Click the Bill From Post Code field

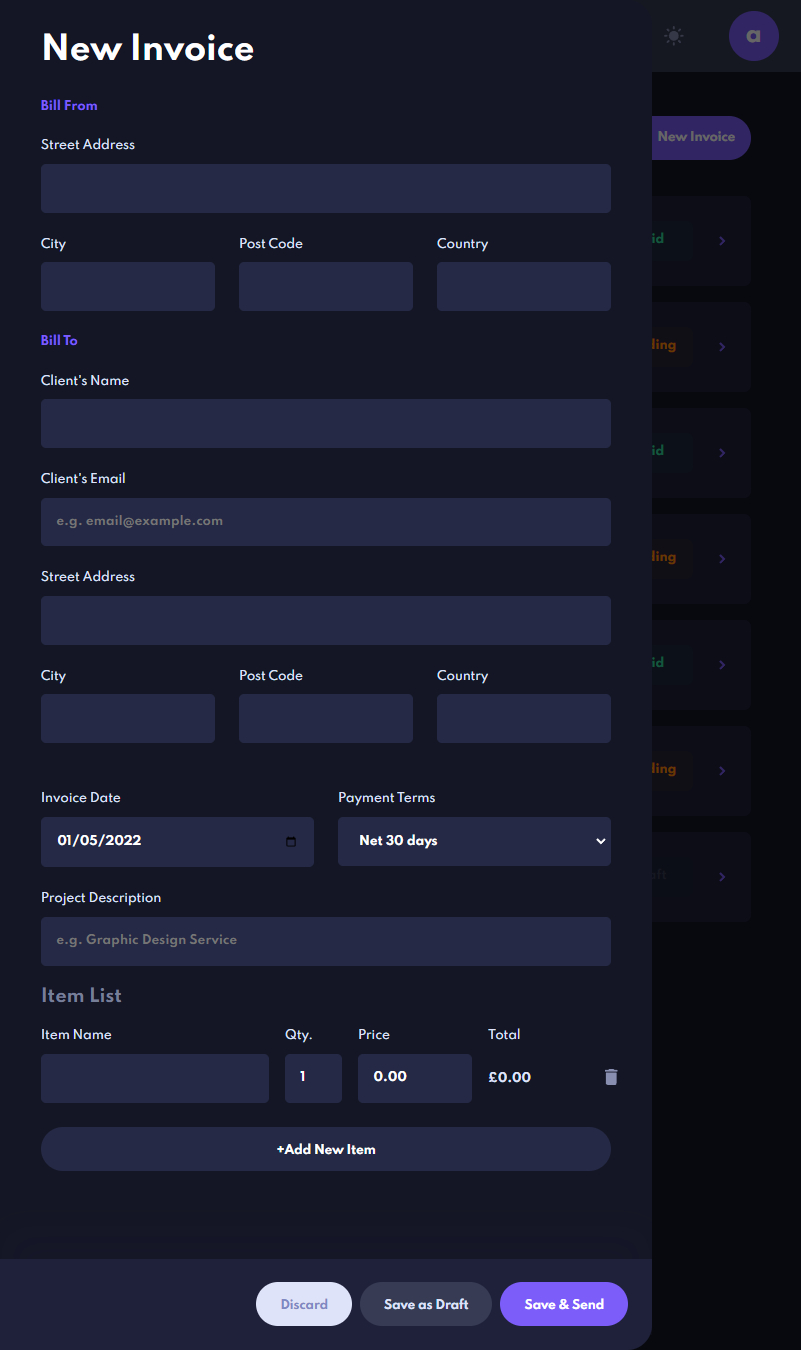[325, 286]
